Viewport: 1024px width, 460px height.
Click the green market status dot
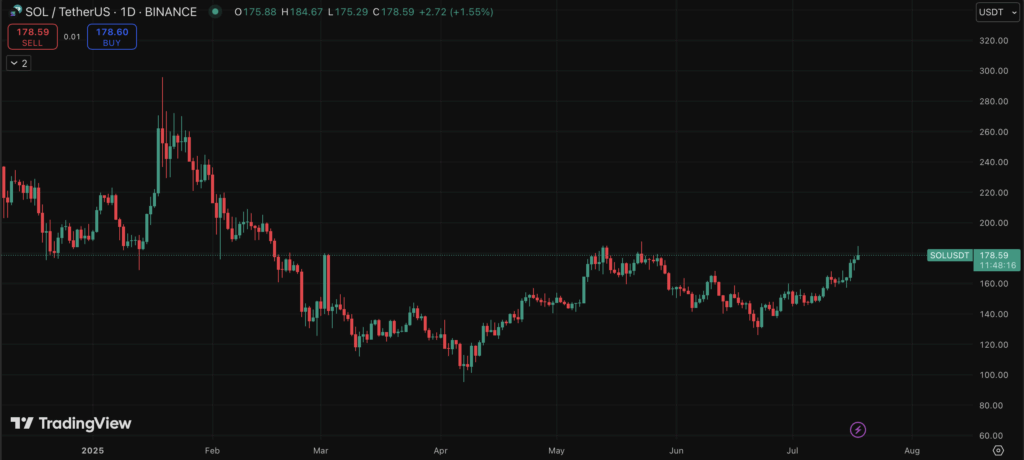tap(215, 12)
